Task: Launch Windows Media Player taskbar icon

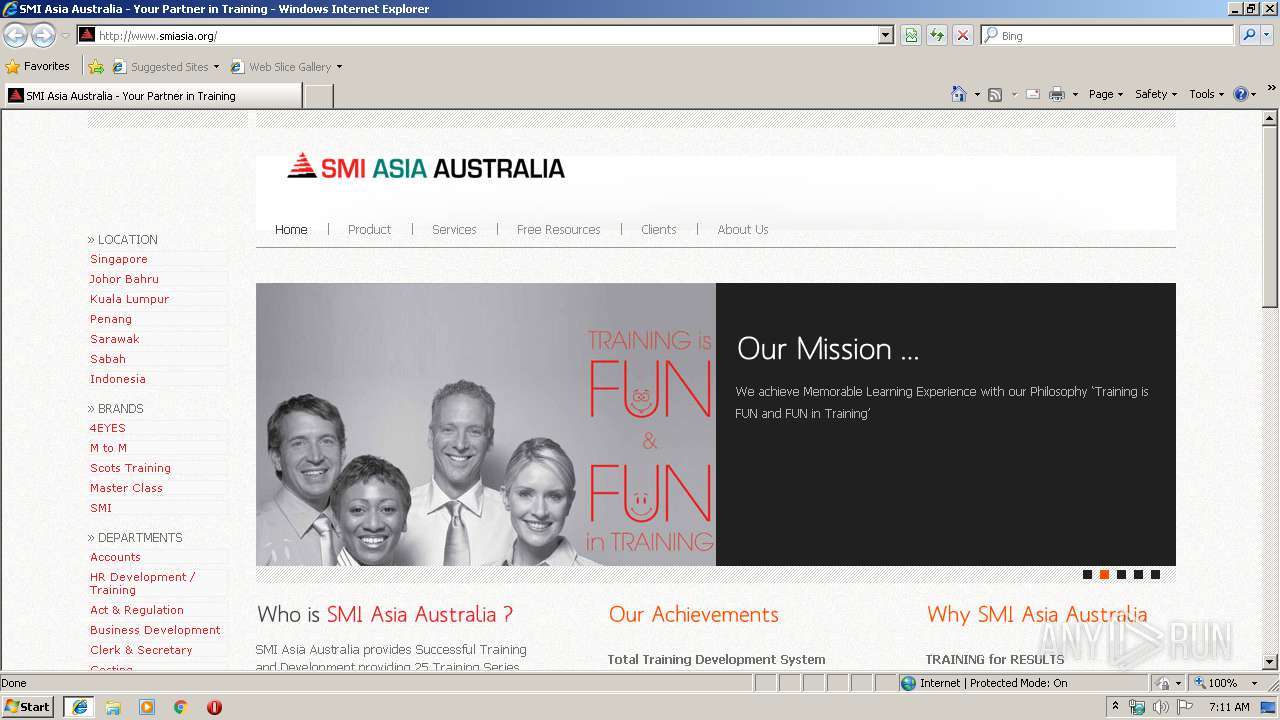Action: point(147,707)
